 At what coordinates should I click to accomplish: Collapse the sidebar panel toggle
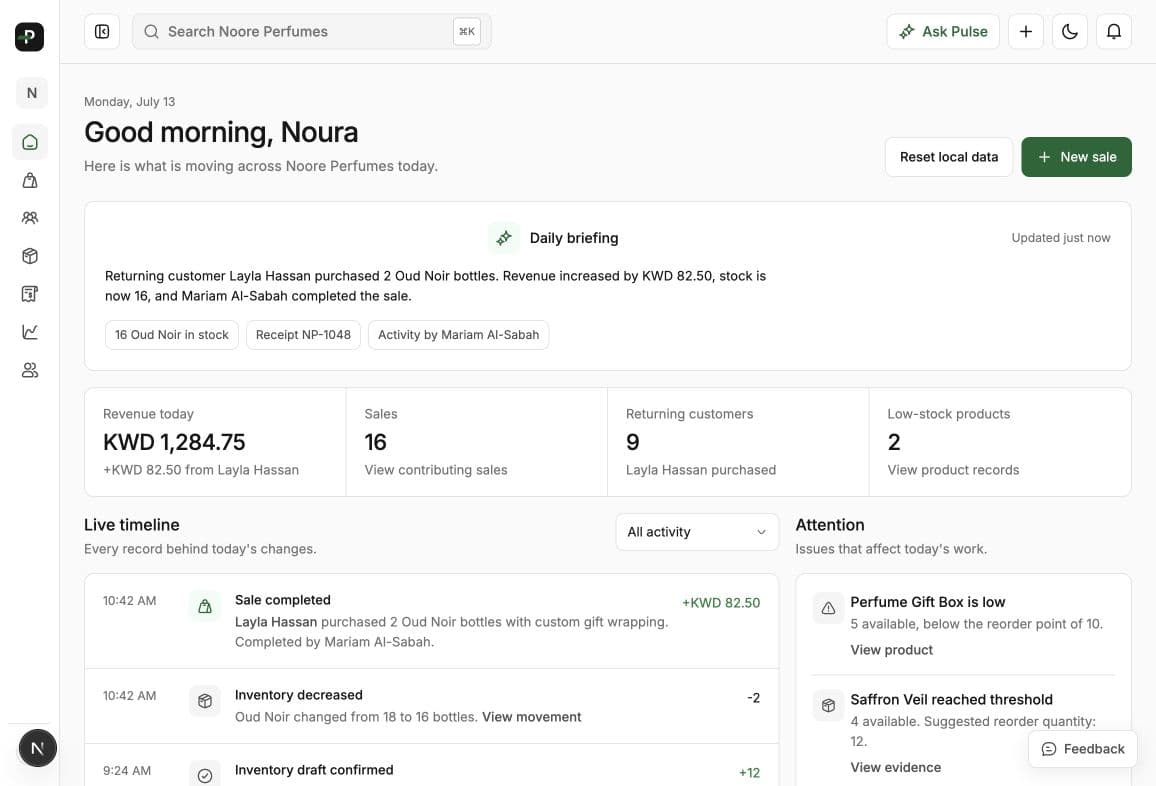coord(102,32)
